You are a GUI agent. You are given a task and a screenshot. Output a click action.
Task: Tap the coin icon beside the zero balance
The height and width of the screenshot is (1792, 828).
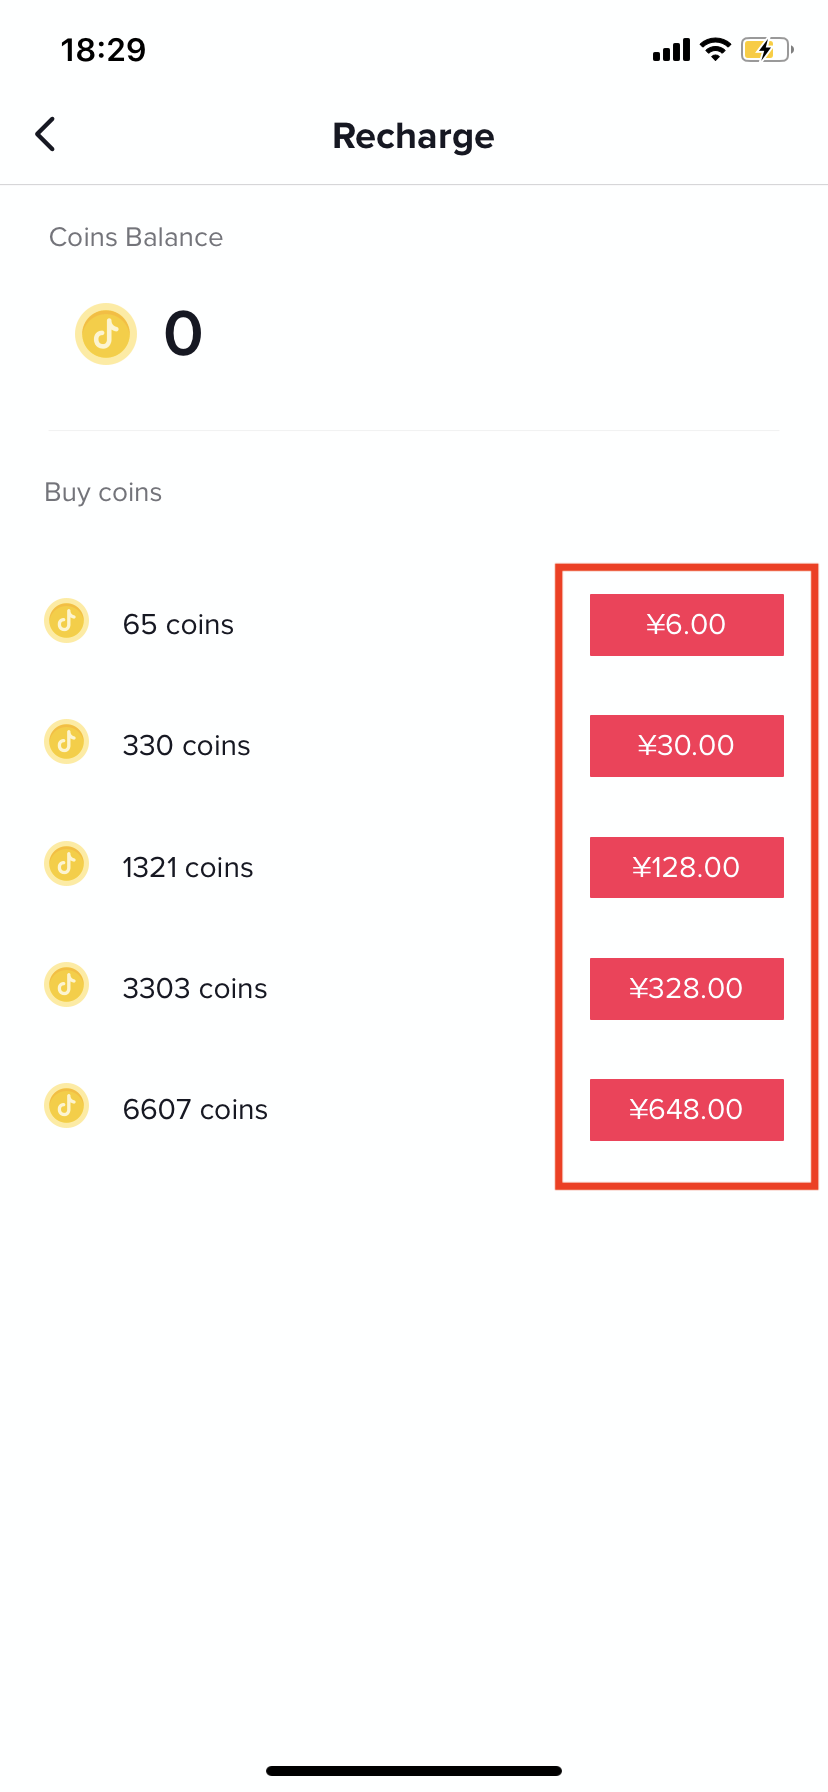106,333
